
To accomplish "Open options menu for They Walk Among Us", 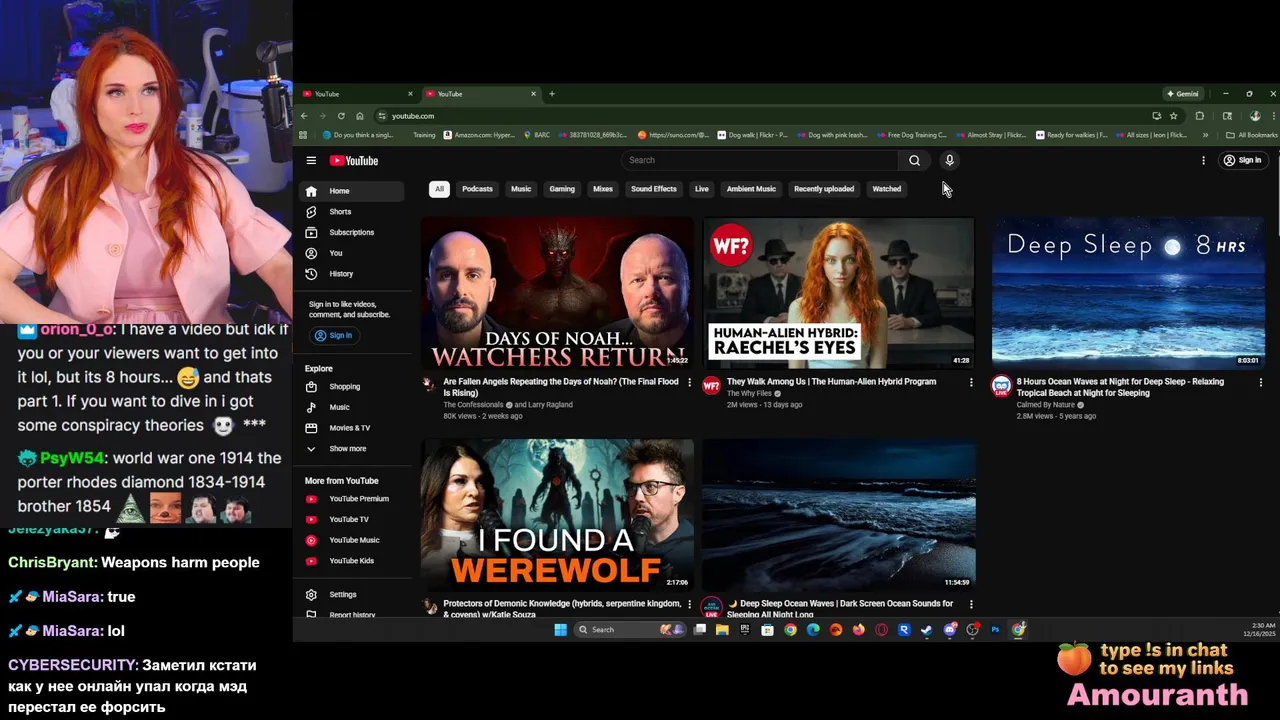I will pyautogui.click(x=971, y=382).
